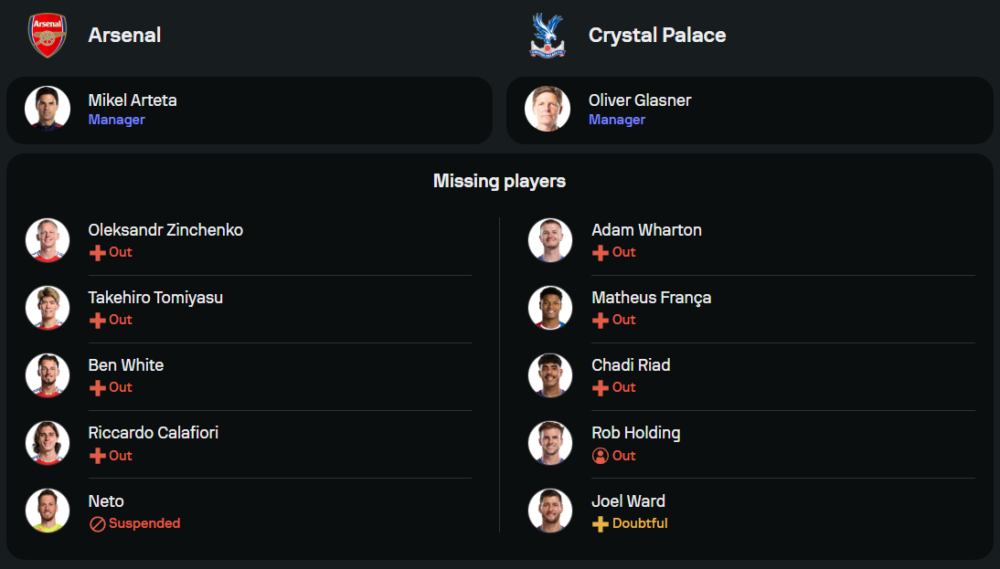Viewport: 1000px width, 569px height.
Task: Open Oliver Glasner's manager photo
Action: point(547,109)
